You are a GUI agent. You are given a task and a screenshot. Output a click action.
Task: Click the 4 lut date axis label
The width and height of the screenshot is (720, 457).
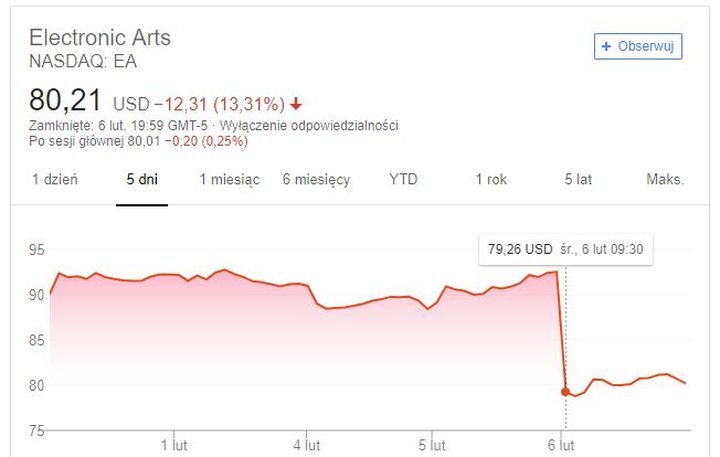[x=307, y=443]
